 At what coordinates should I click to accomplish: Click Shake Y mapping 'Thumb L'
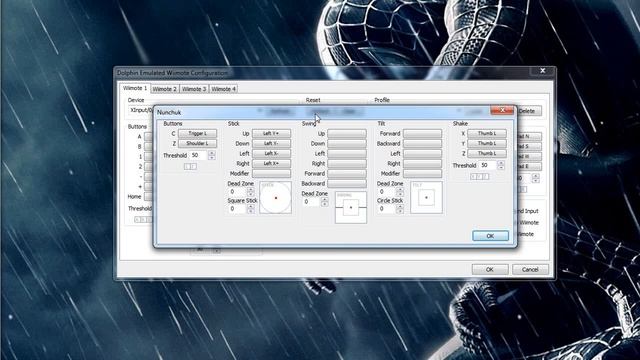(x=487, y=144)
